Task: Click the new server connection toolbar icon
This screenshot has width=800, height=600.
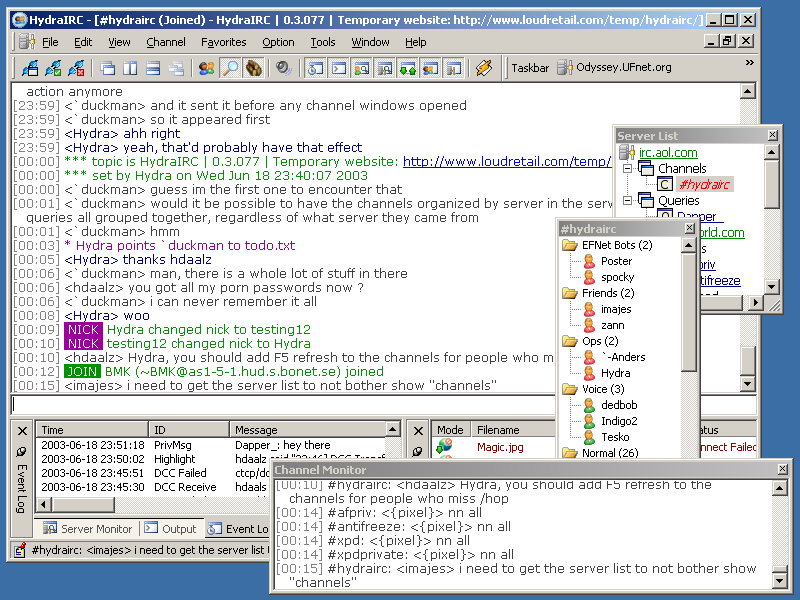Action: pyautogui.click(x=30, y=68)
